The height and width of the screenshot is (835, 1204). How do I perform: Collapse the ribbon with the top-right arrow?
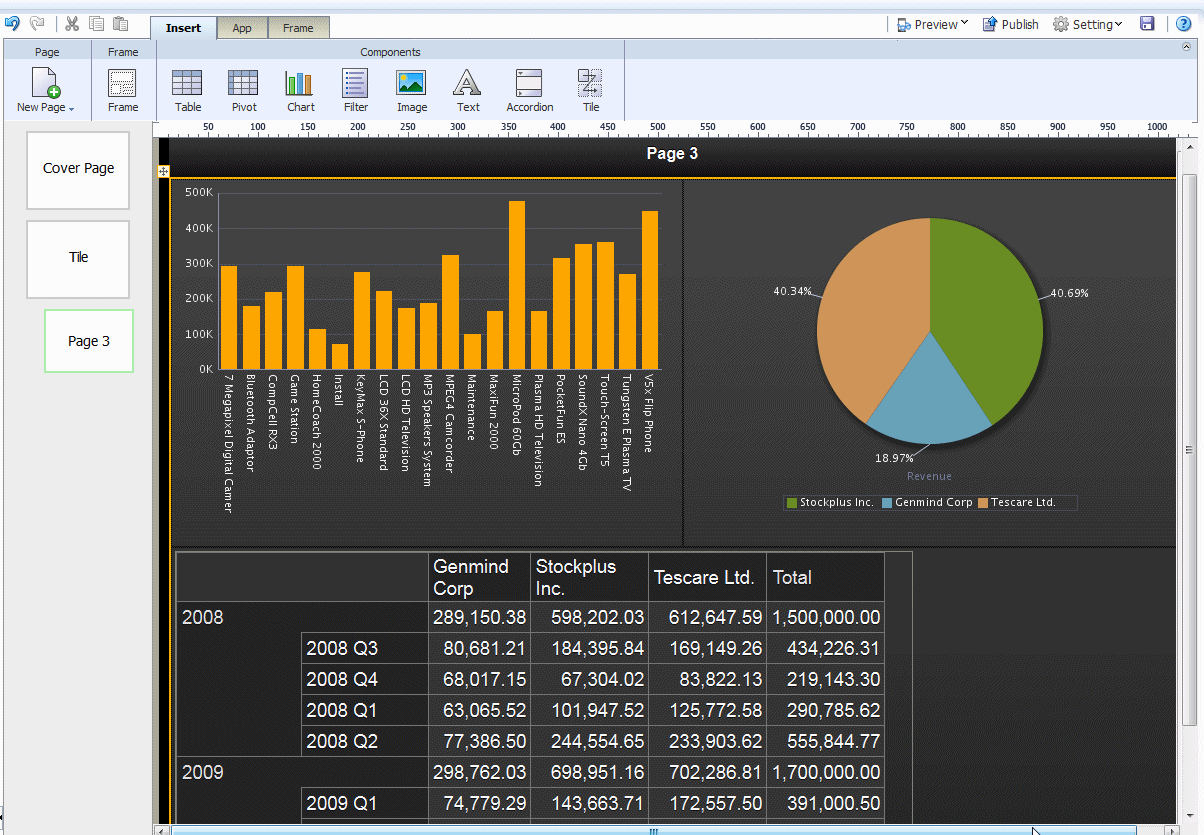1186,47
